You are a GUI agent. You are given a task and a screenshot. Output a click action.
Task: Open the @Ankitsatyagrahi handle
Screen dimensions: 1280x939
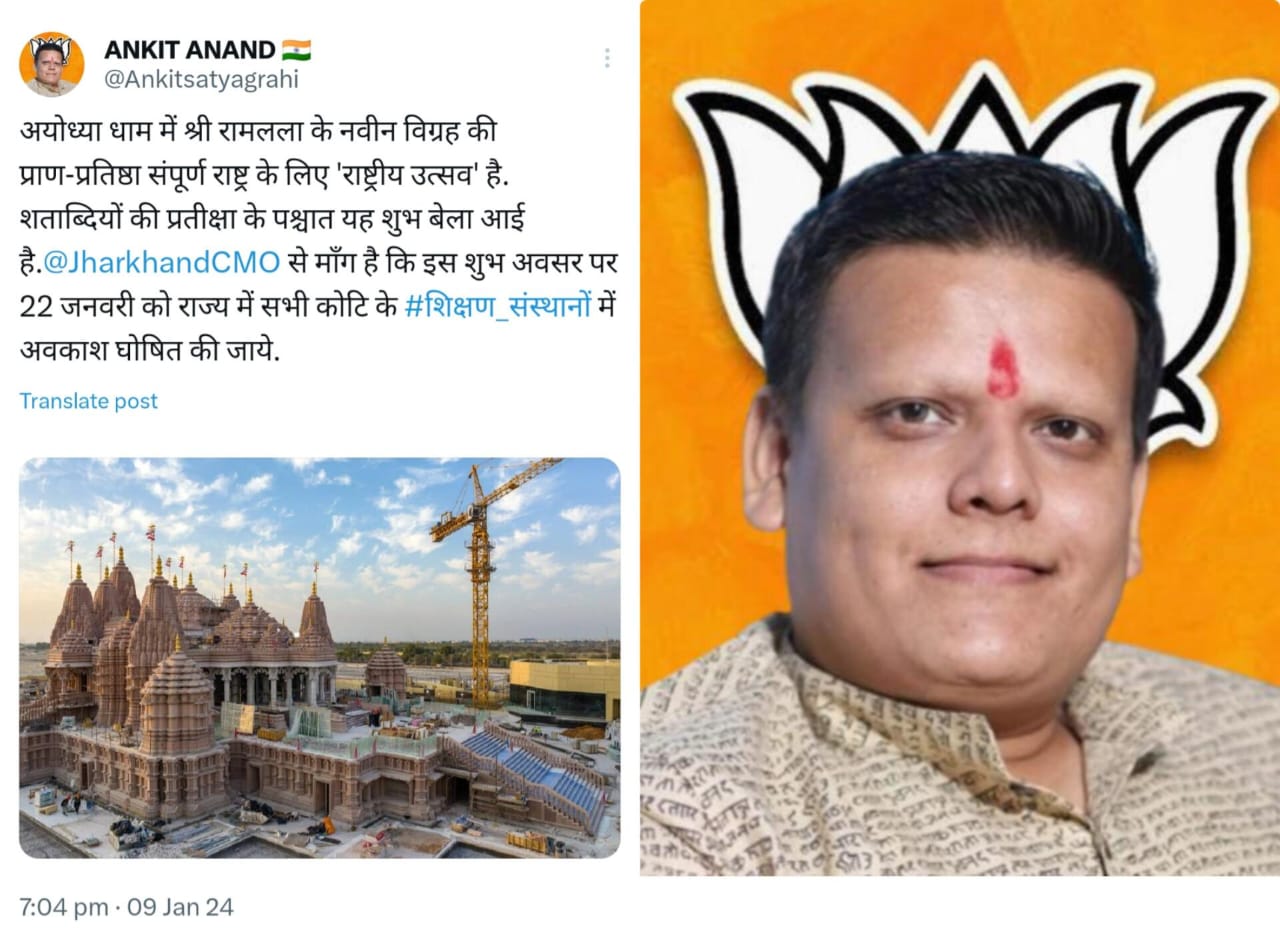201,80
